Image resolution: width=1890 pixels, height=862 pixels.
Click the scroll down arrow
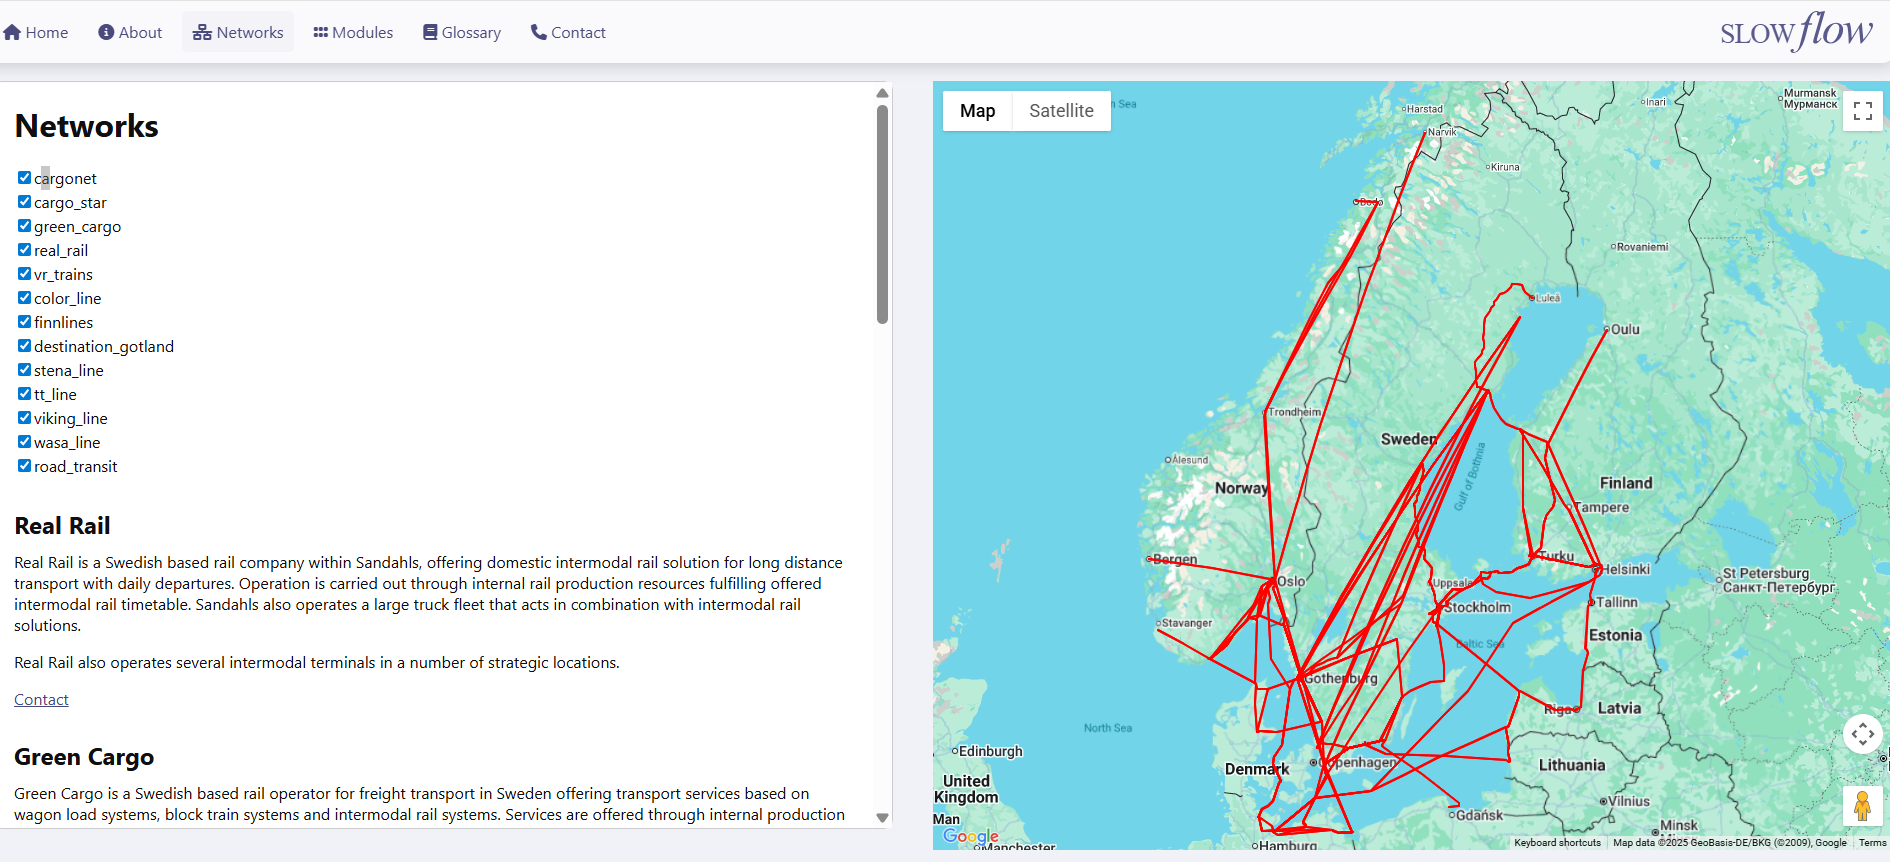point(882,817)
